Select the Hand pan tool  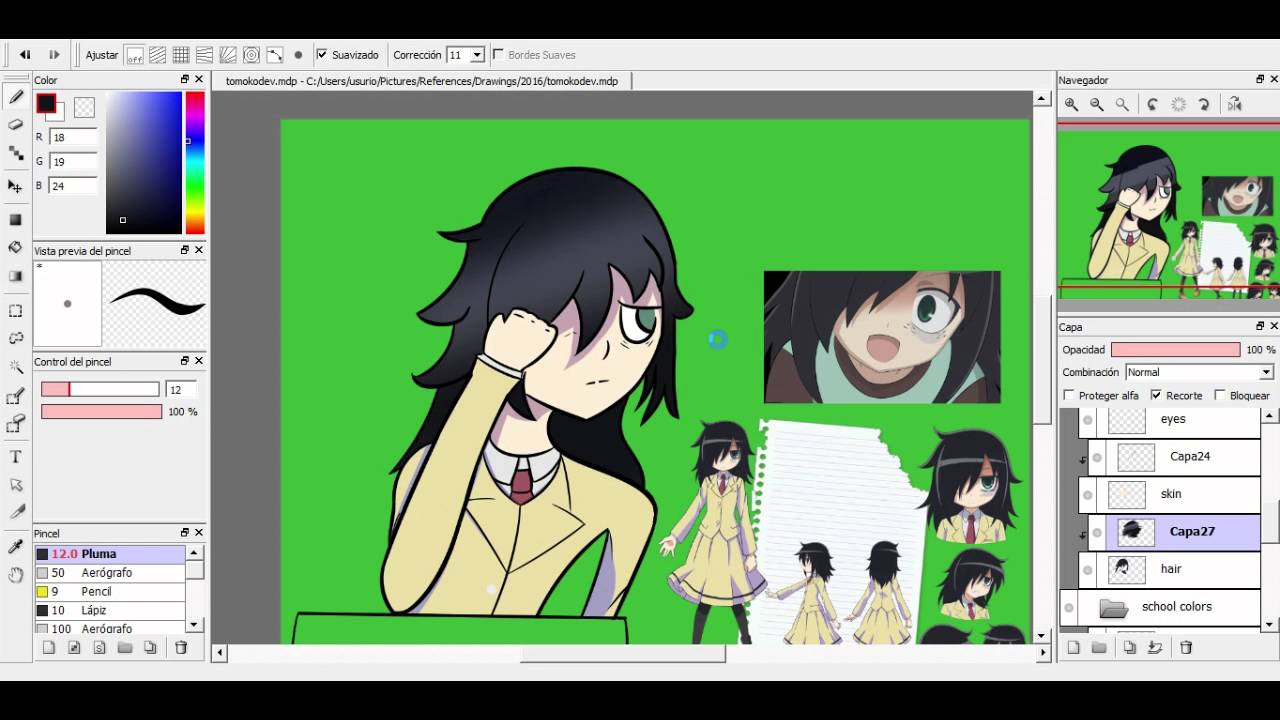click(15, 574)
